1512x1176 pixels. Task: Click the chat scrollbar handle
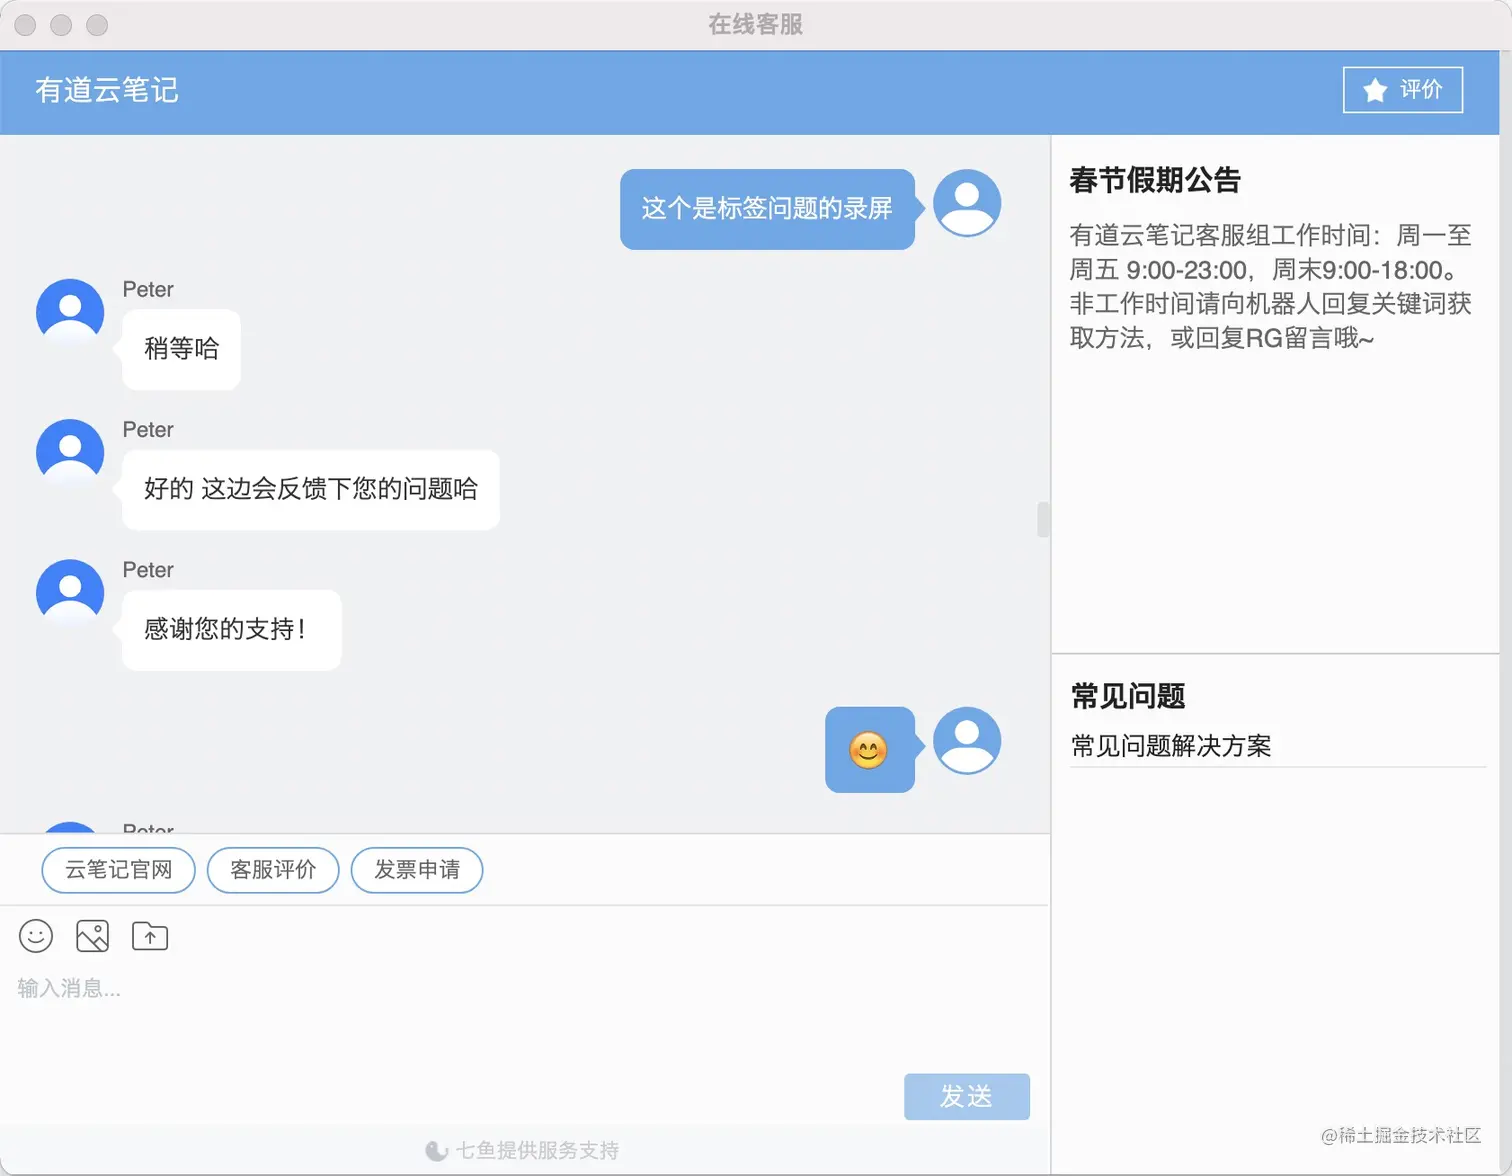coord(1043,520)
